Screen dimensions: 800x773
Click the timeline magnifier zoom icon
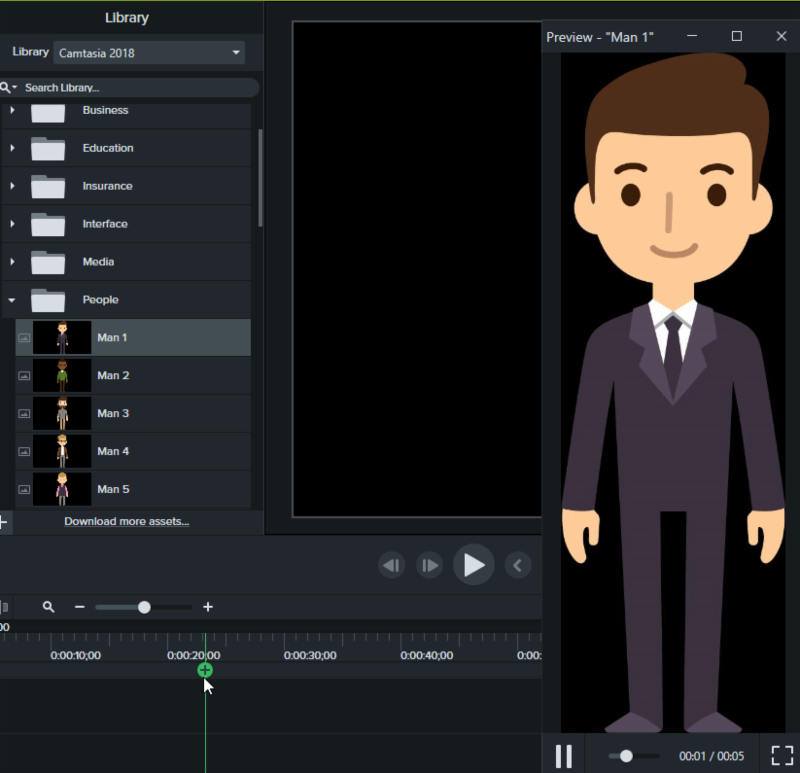coord(48,607)
